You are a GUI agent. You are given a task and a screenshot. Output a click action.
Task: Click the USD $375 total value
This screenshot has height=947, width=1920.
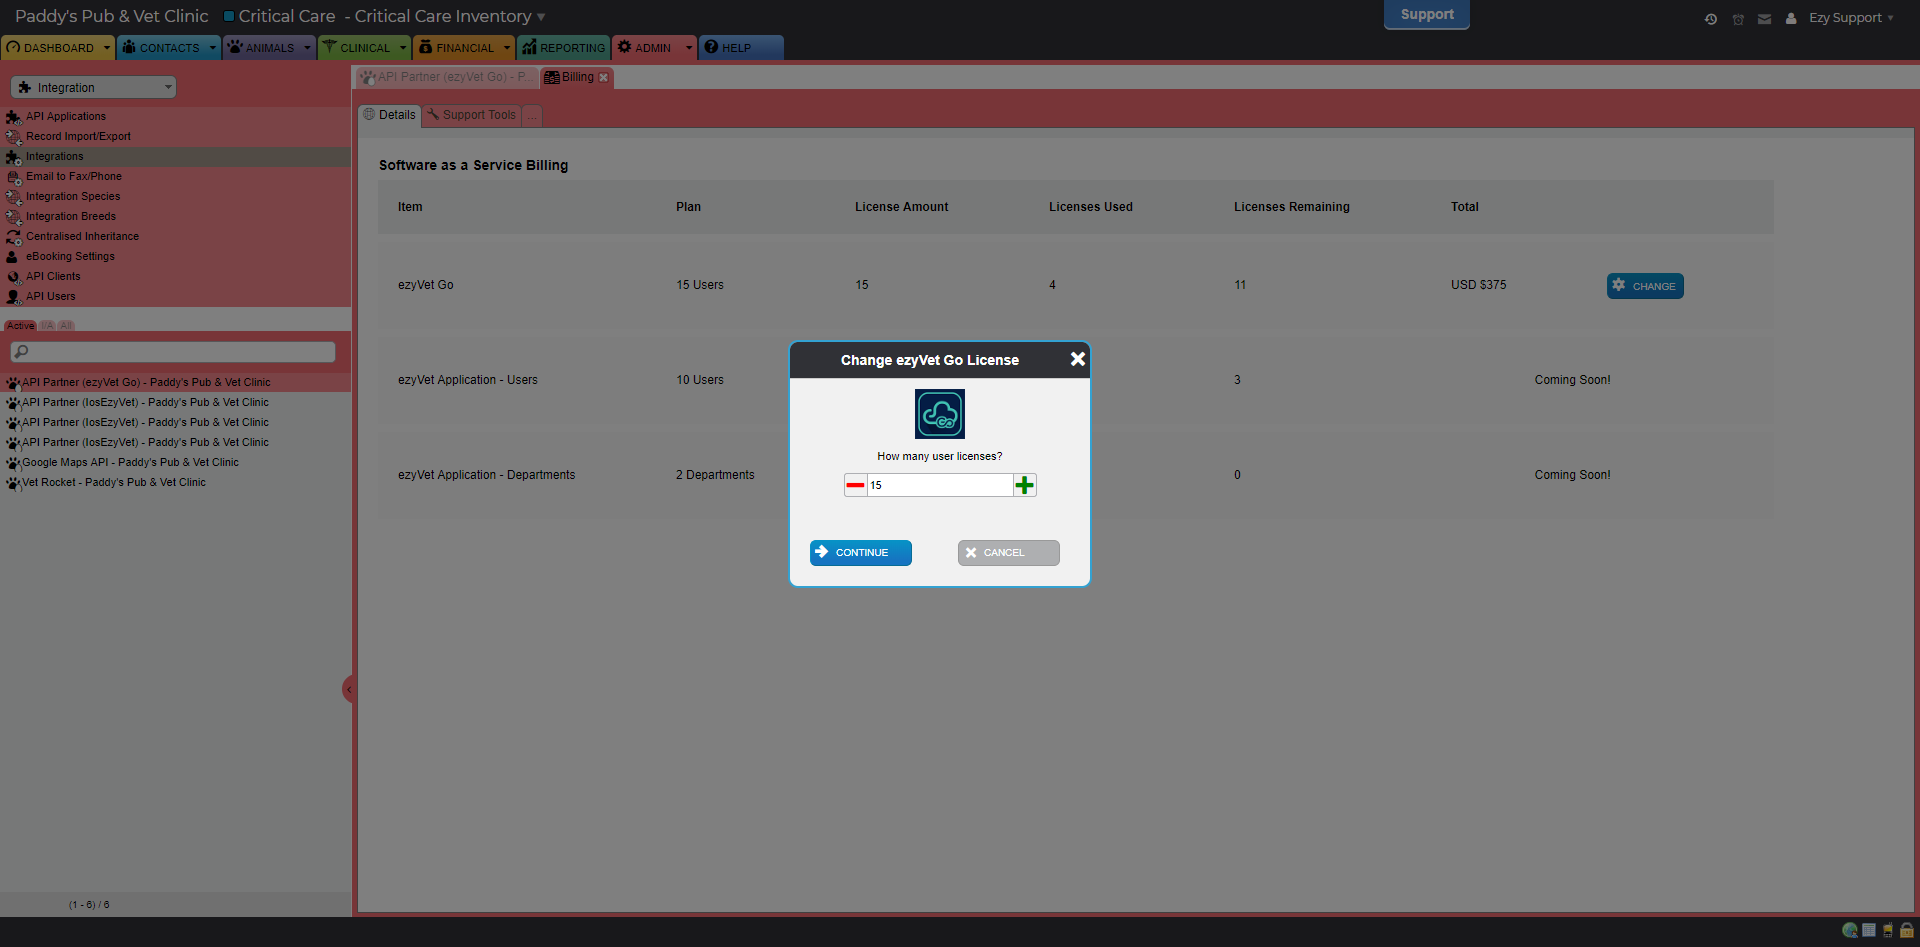click(x=1479, y=285)
